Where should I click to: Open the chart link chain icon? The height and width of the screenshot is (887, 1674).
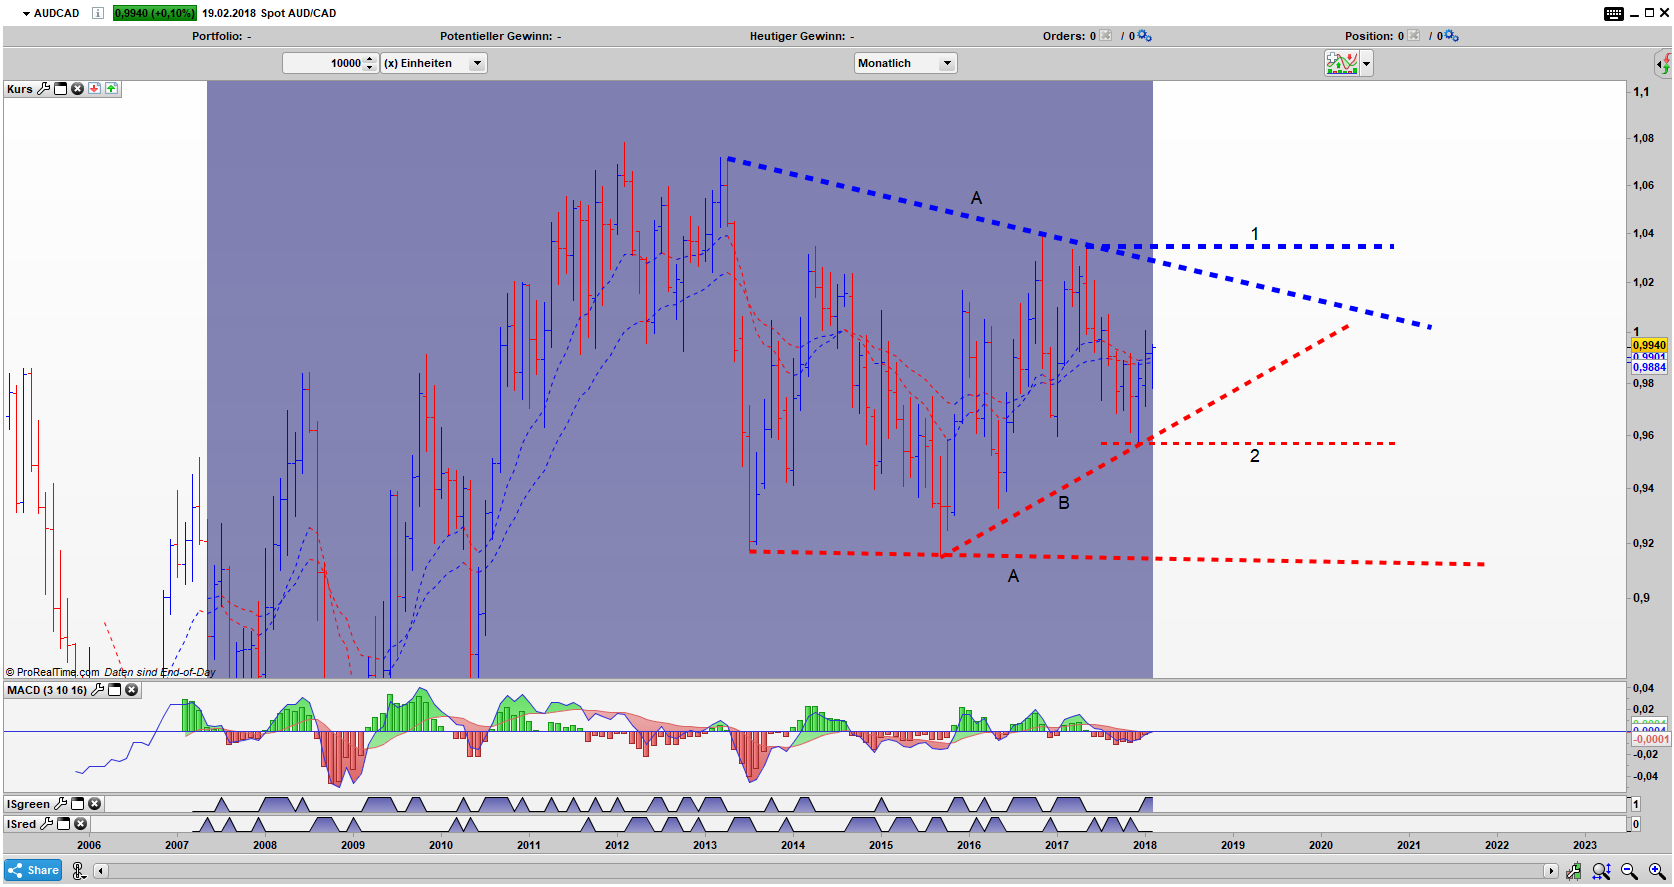pos(79,870)
